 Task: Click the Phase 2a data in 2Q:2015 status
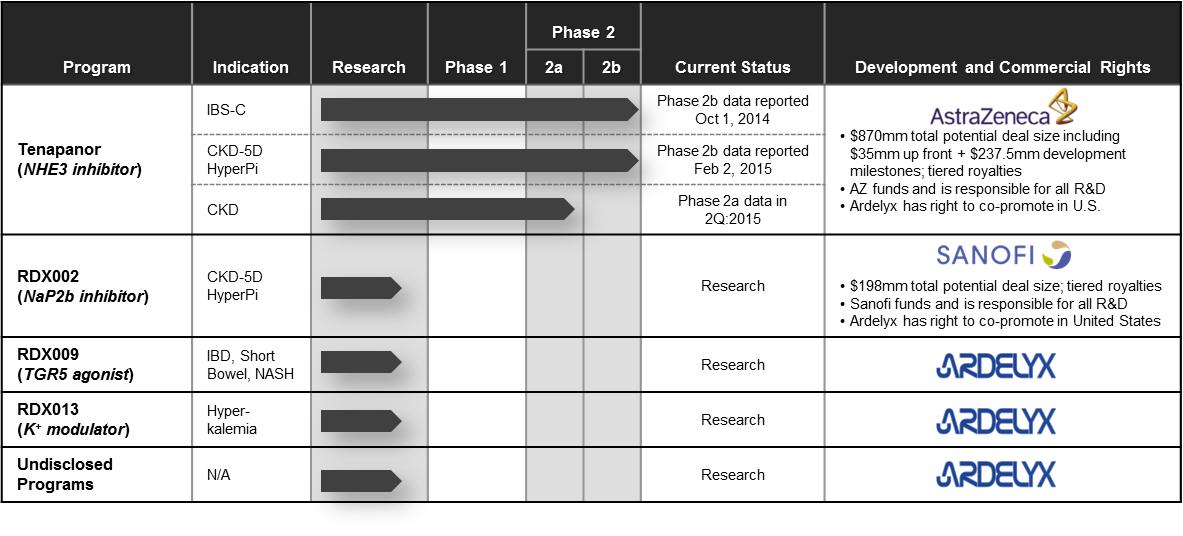(x=732, y=209)
